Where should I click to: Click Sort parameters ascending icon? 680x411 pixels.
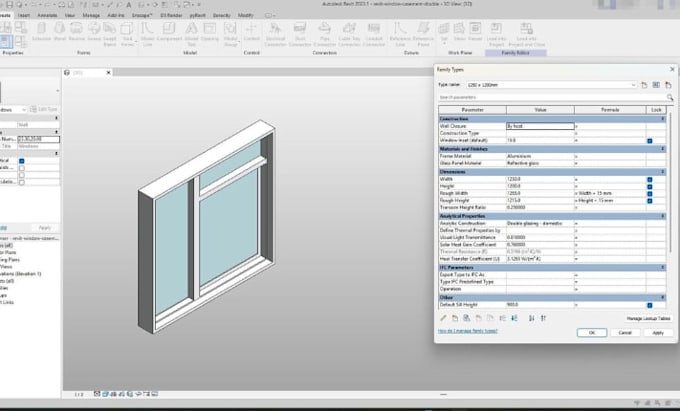[x=532, y=318]
